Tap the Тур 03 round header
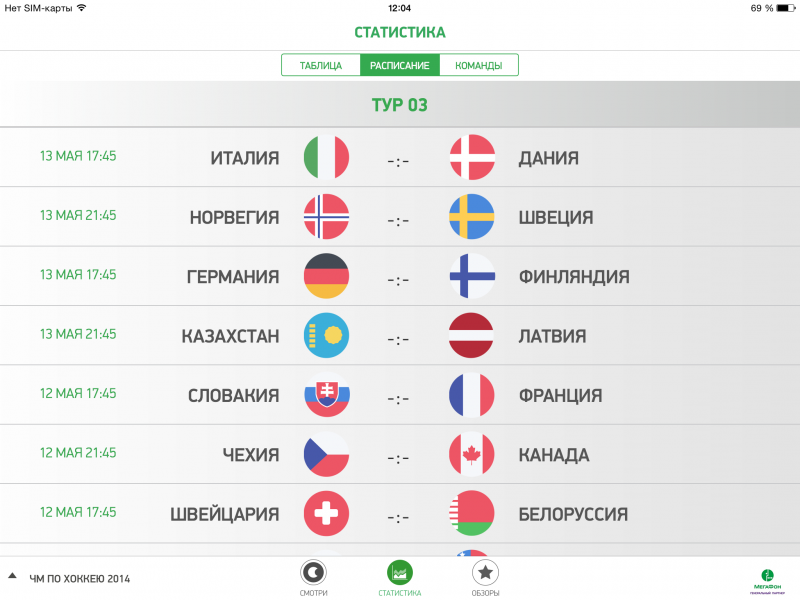800x600 pixels. [x=400, y=105]
